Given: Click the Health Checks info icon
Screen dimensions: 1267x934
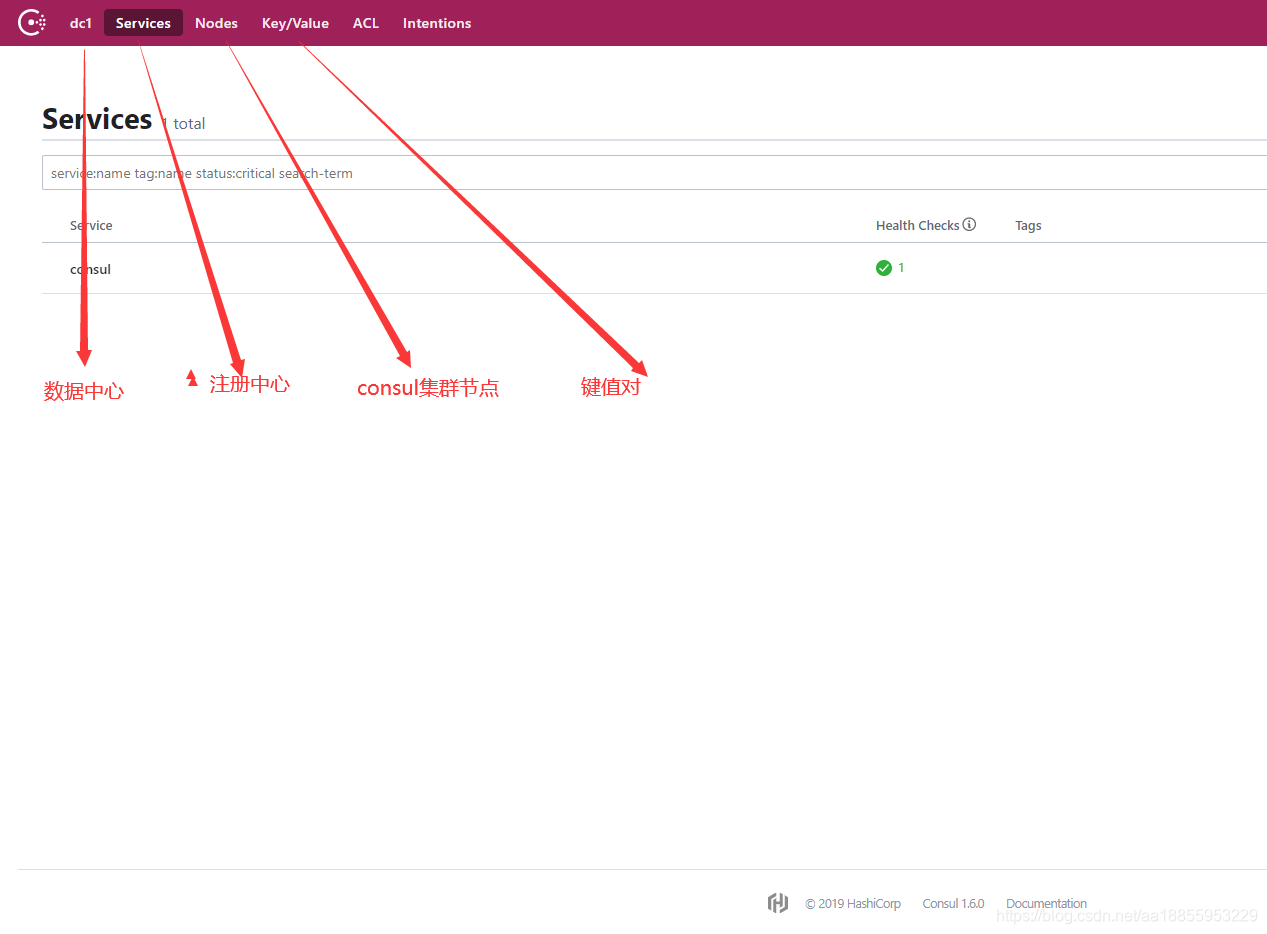Looking at the screenshot, I should 969,225.
